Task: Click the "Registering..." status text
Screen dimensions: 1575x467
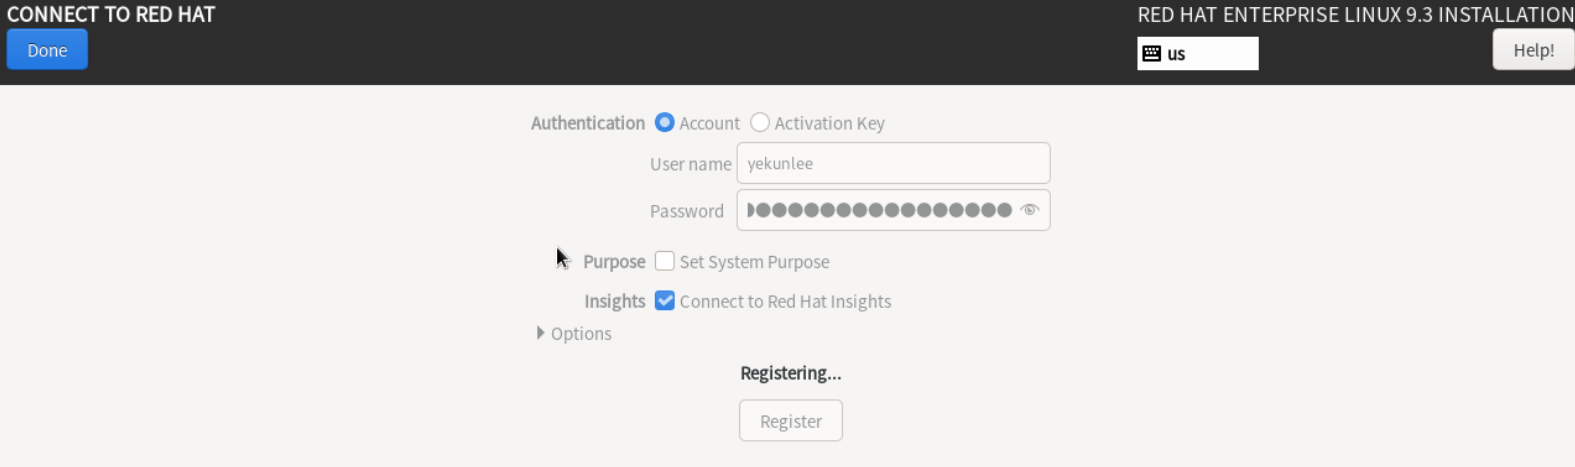Action: (x=790, y=373)
